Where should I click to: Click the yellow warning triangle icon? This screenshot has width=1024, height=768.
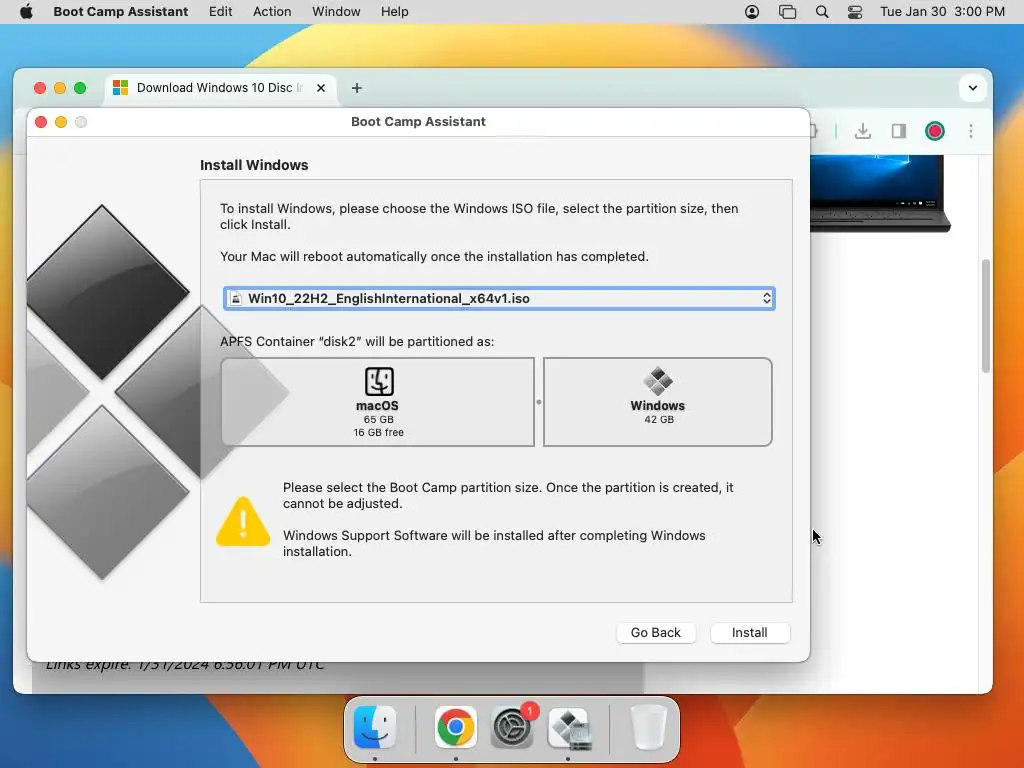pyautogui.click(x=243, y=521)
